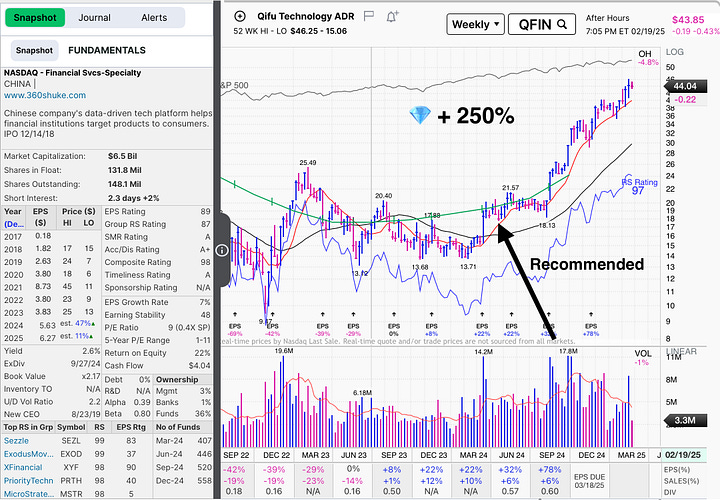The height and width of the screenshot is (500, 720).
Task: Click the VOL -1% label
Action: click(642, 358)
